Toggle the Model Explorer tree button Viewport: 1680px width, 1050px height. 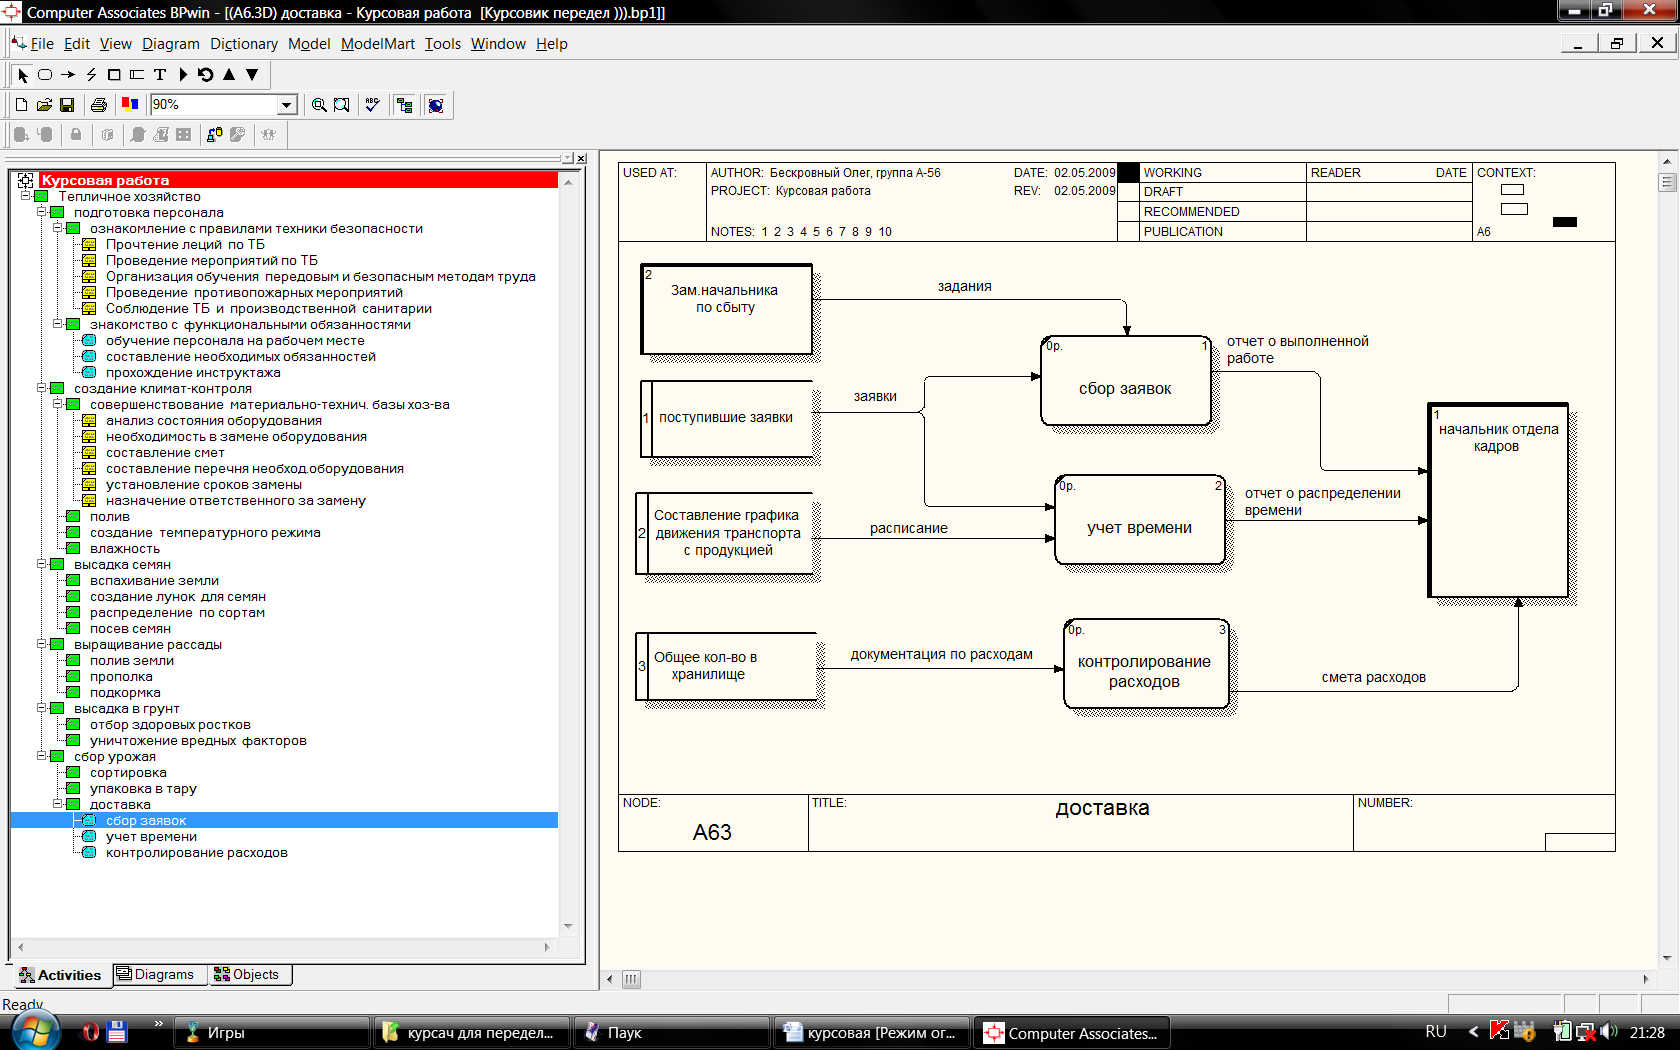pyautogui.click(x=404, y=105)
